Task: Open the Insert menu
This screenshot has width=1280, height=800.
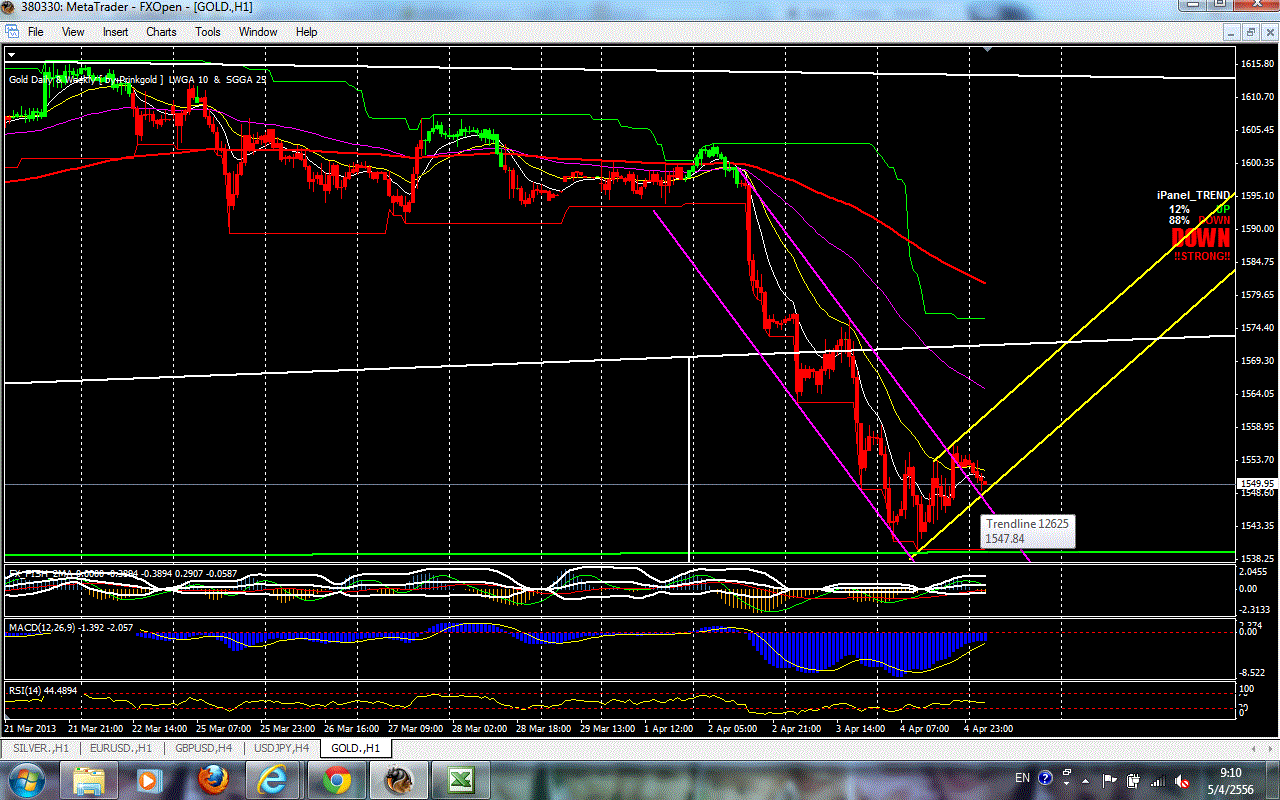Action: coord(115,32)
